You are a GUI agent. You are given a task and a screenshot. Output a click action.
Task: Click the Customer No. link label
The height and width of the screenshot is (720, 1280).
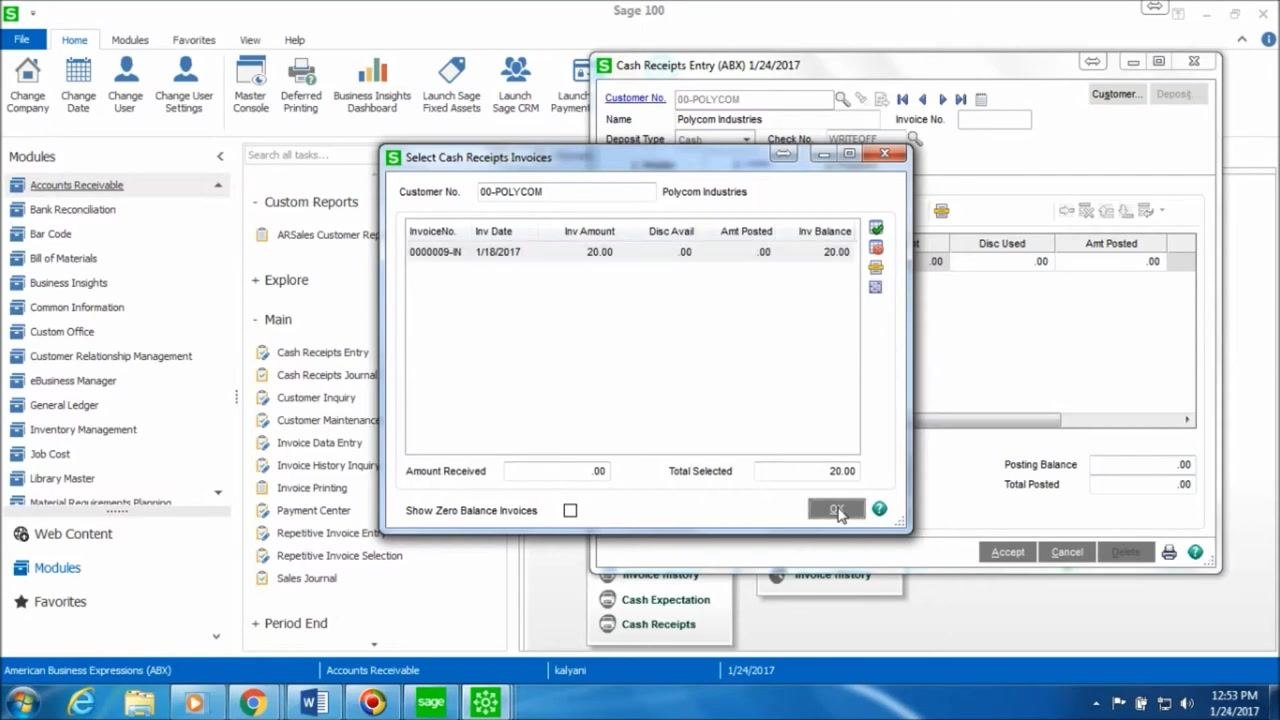(635, 98)
